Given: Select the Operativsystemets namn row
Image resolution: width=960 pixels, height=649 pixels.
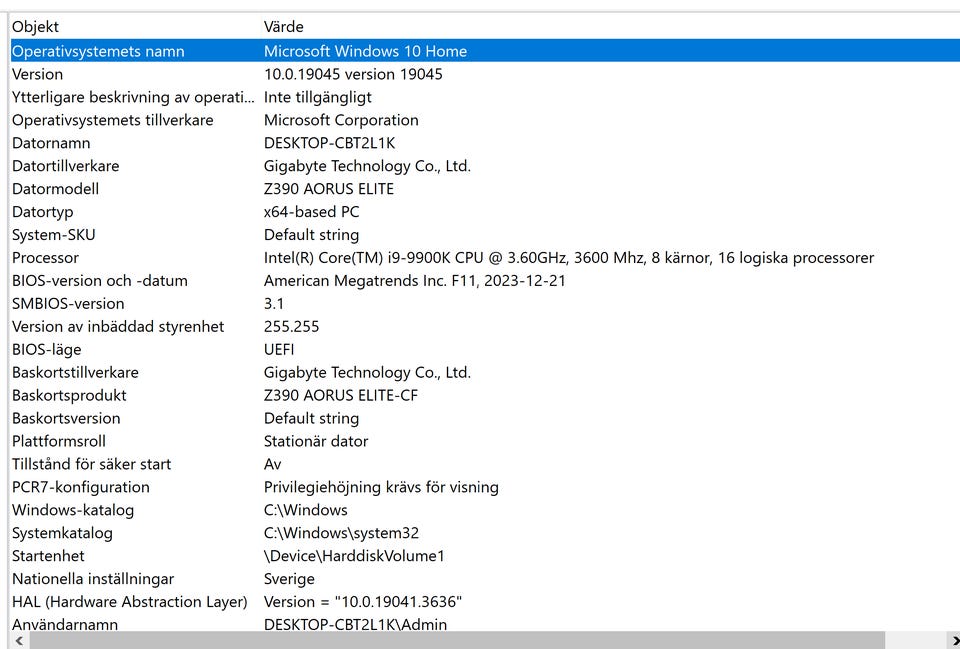Looking at the screenshot, I should pyautogui.click(x=98, y=51).
